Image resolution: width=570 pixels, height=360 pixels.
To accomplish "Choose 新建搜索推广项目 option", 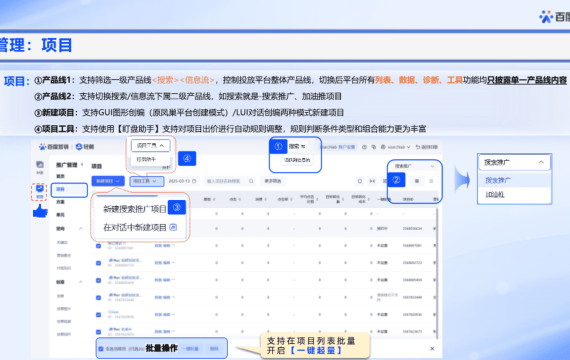I will click(x=135, y=209).
